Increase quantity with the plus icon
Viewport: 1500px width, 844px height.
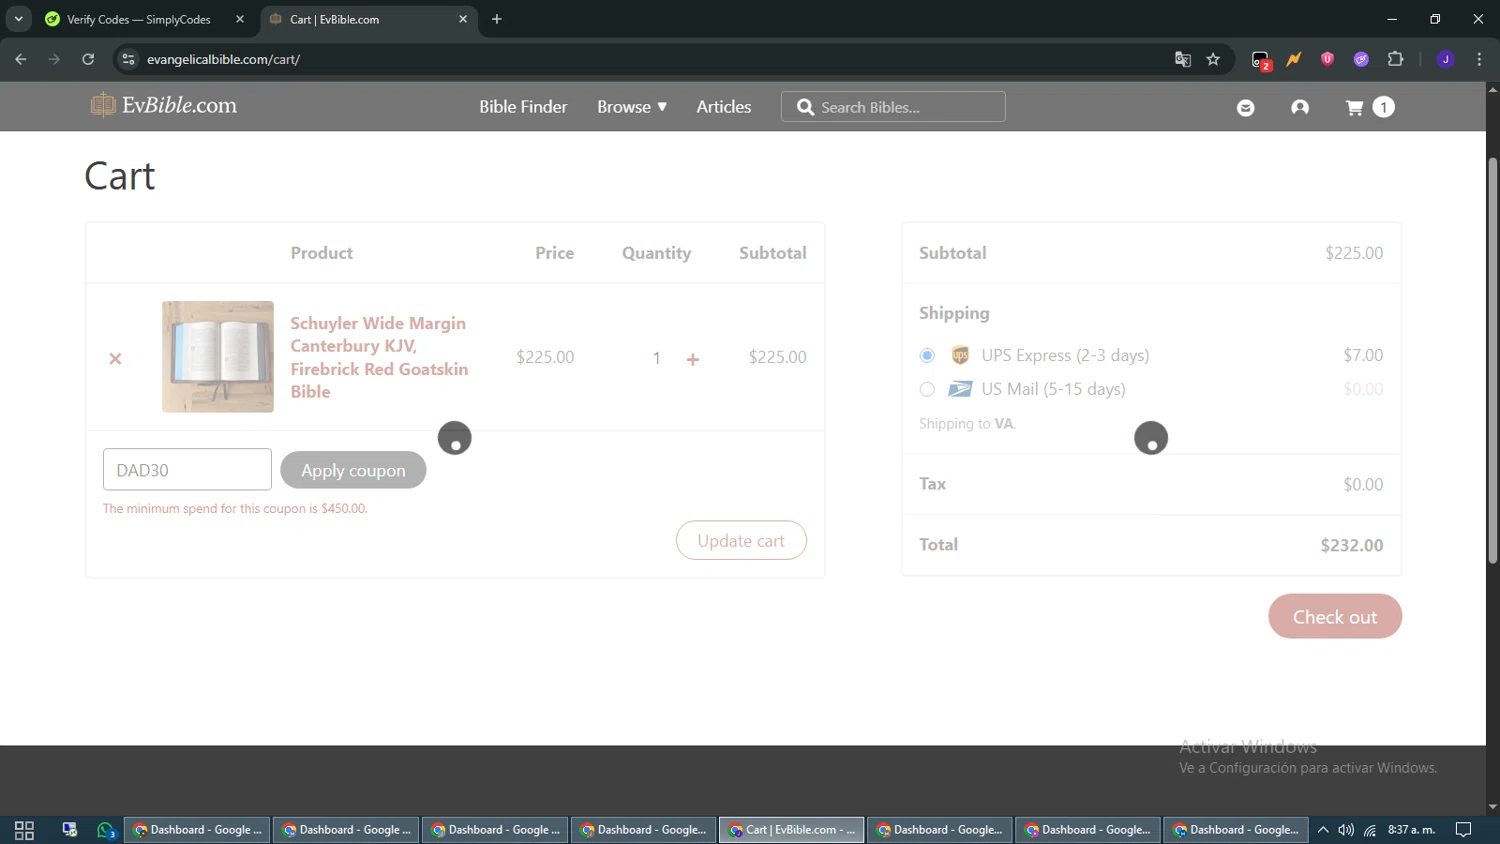pos(693,359)
